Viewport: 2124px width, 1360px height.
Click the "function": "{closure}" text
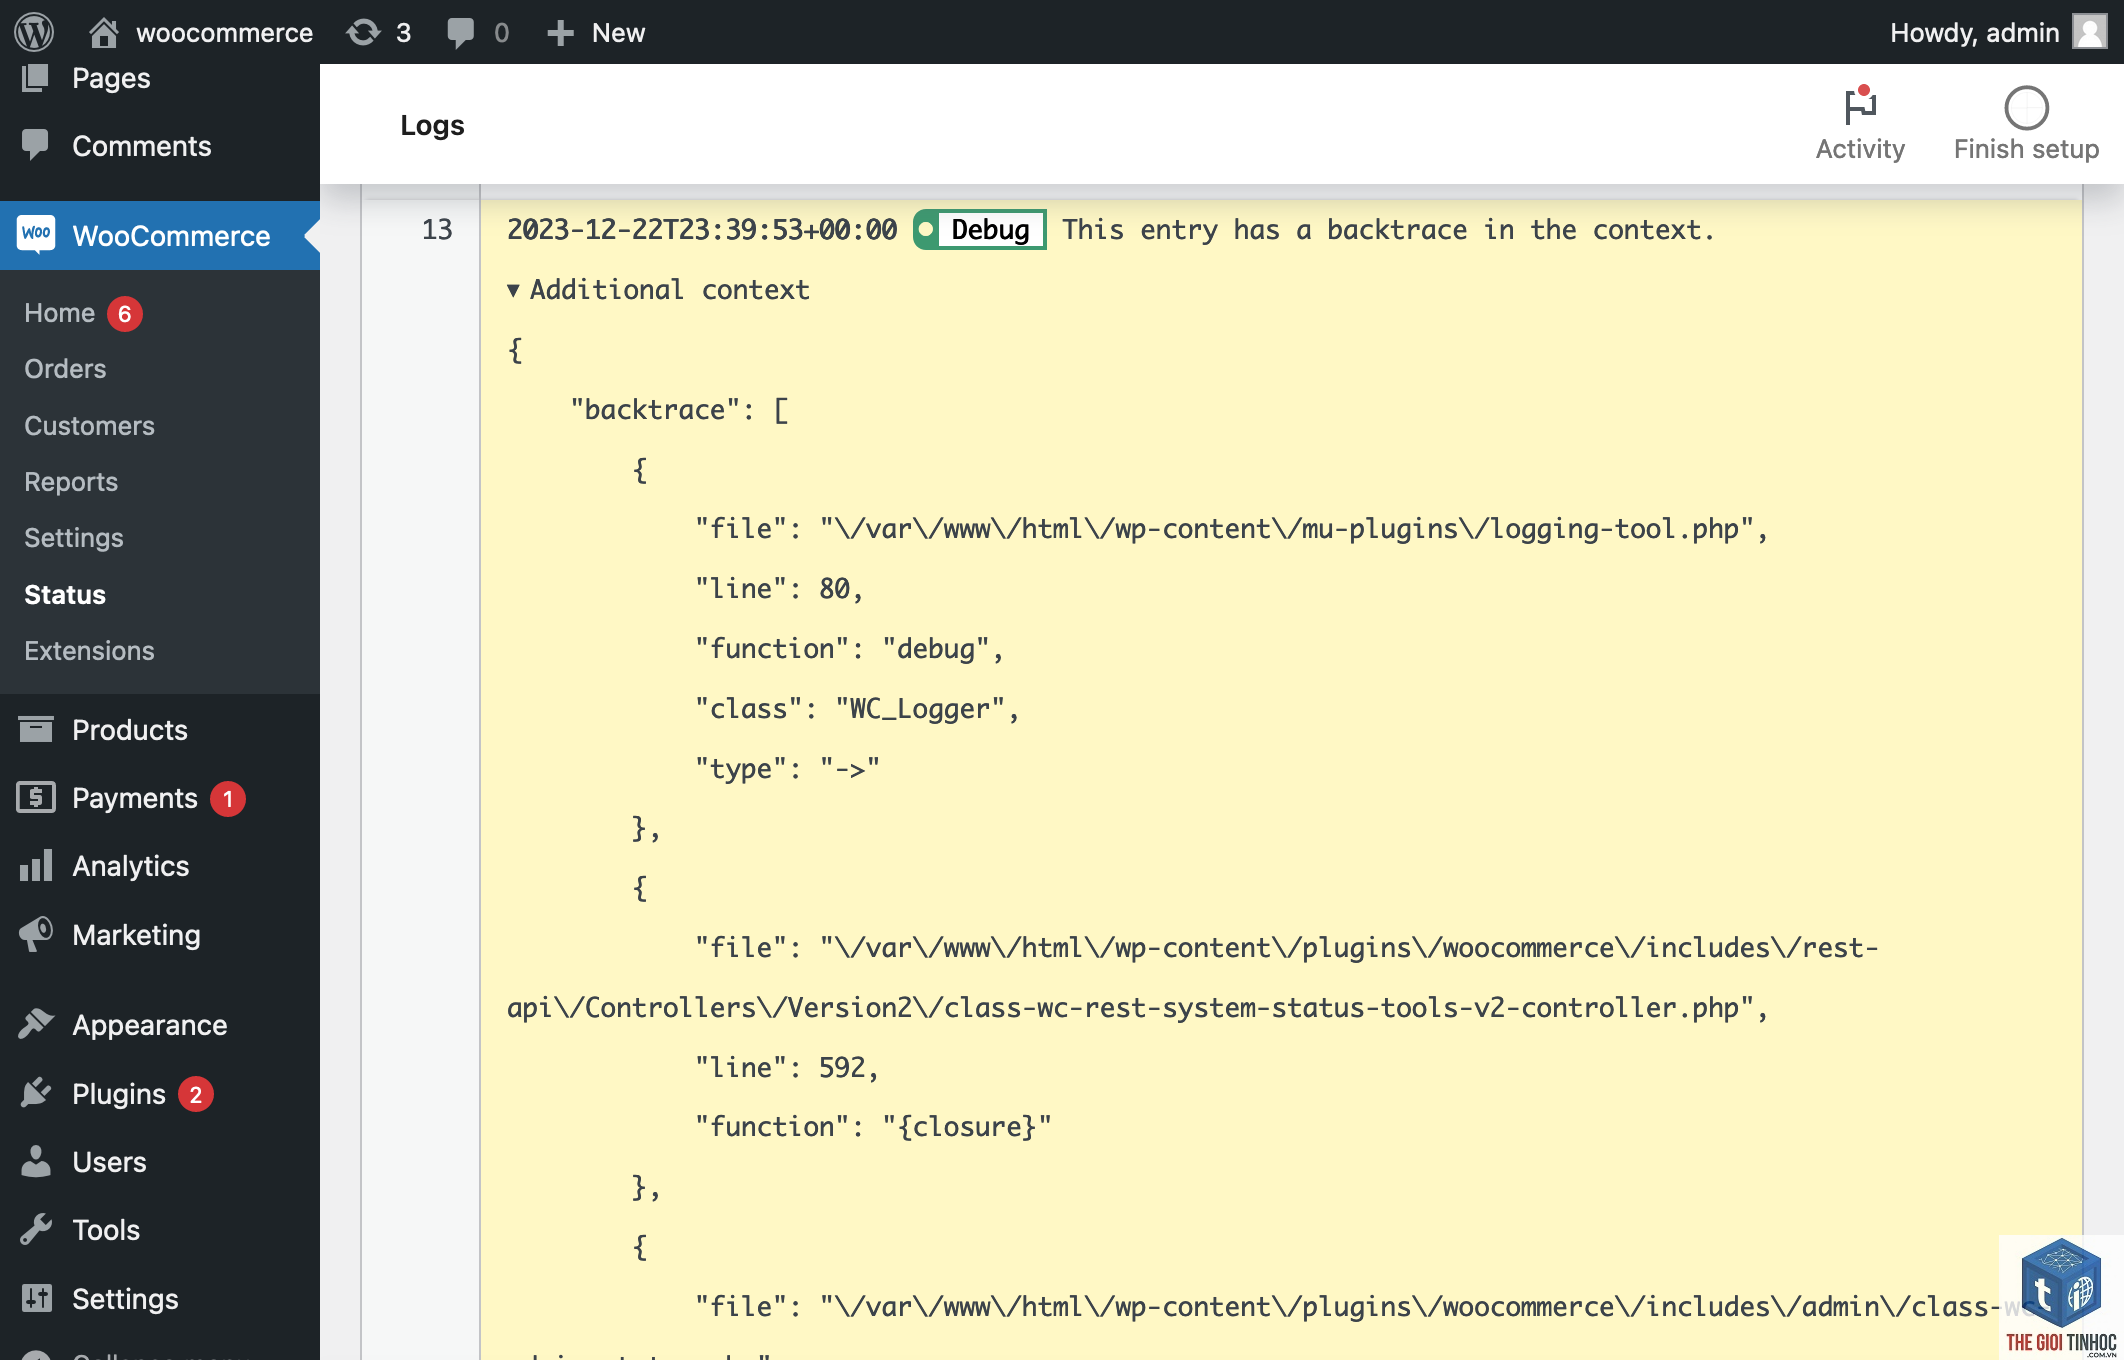pos(873,1127)
